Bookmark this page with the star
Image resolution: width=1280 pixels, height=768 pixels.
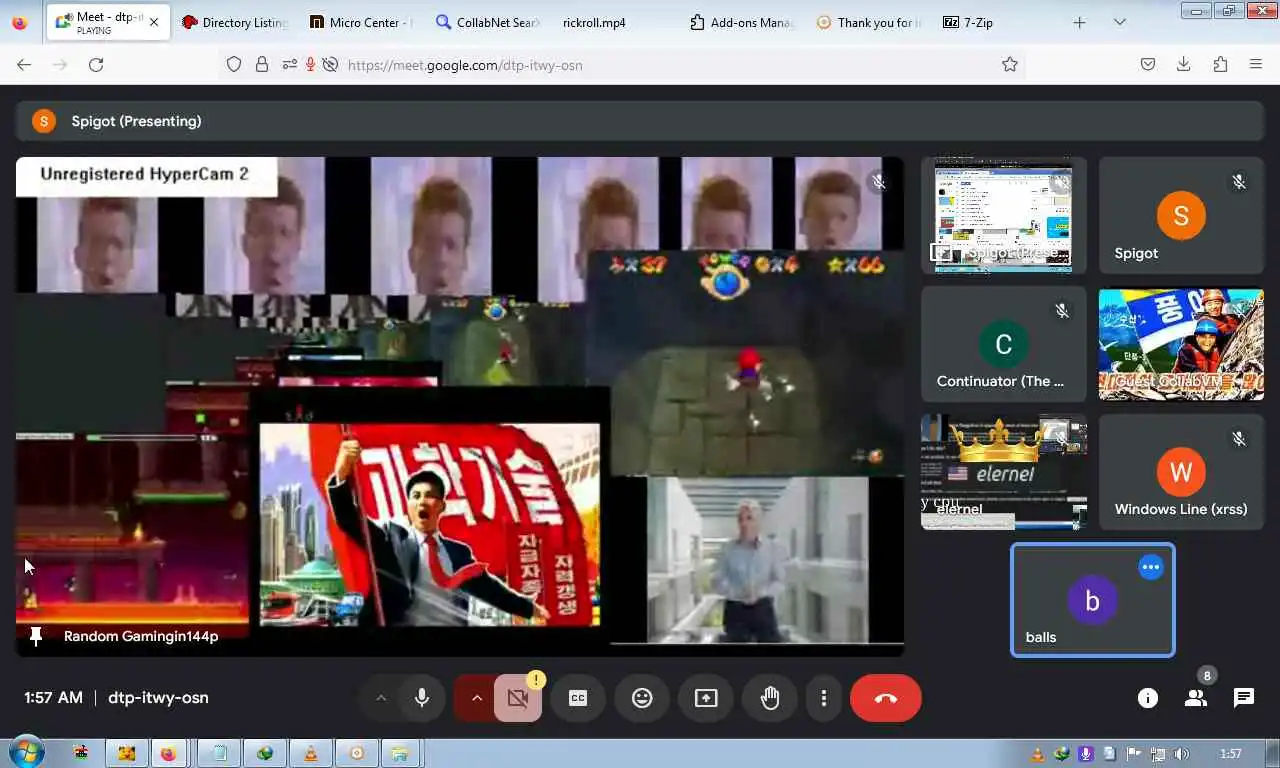tap(1010, 64)
